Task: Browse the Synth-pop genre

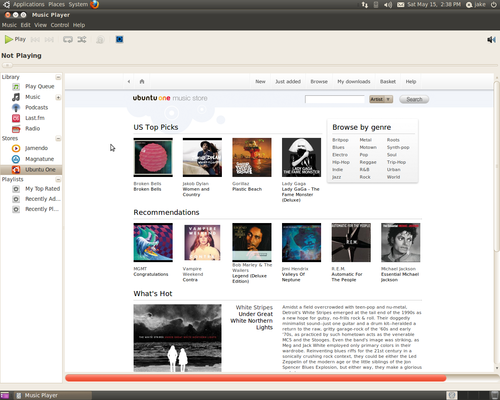Action: 398,147
